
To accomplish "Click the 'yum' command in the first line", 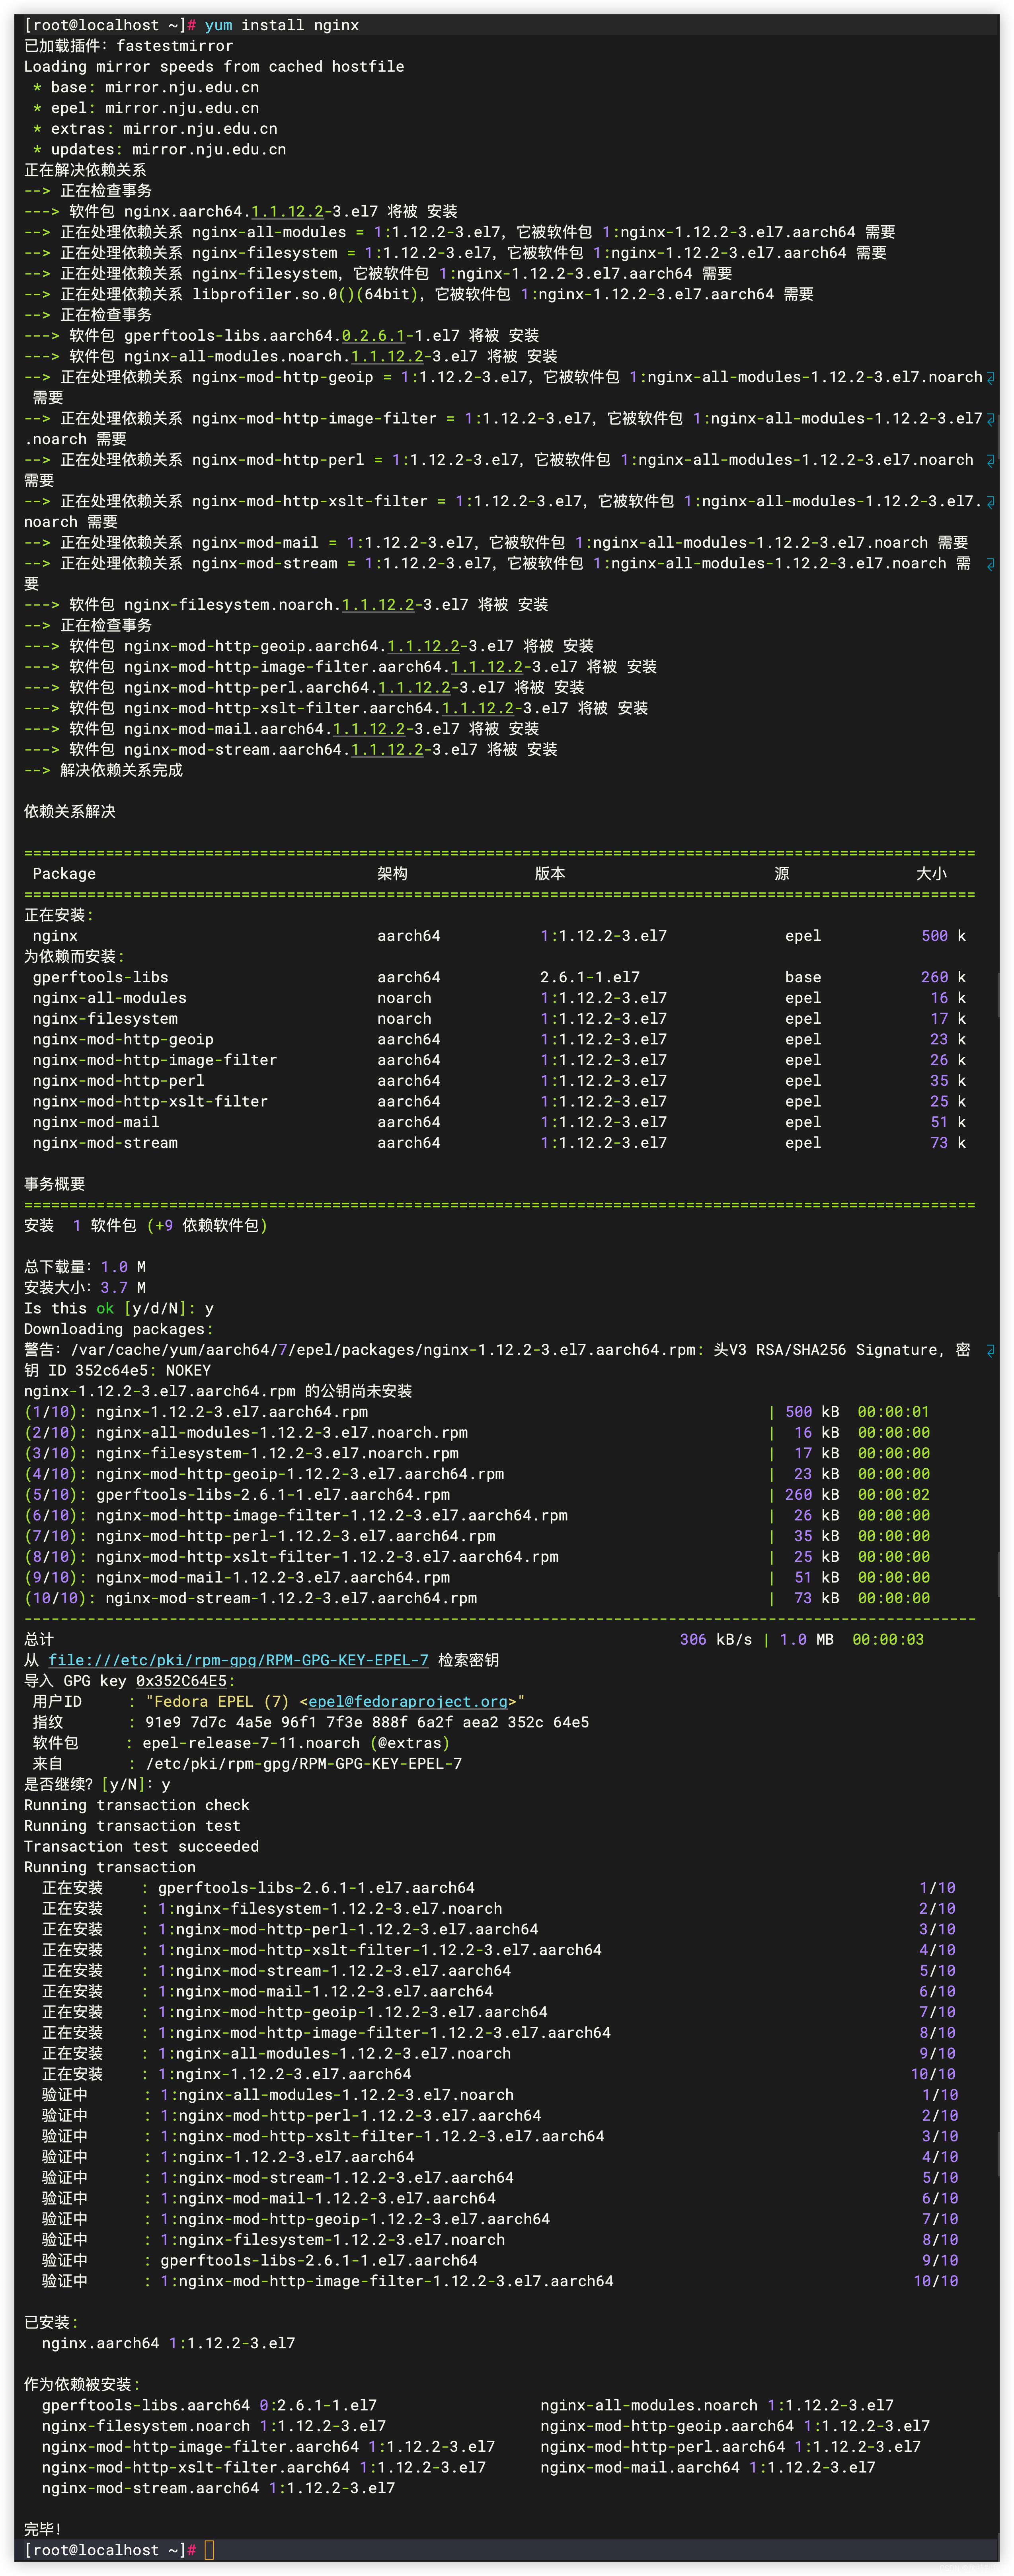I will coord(218,25).
